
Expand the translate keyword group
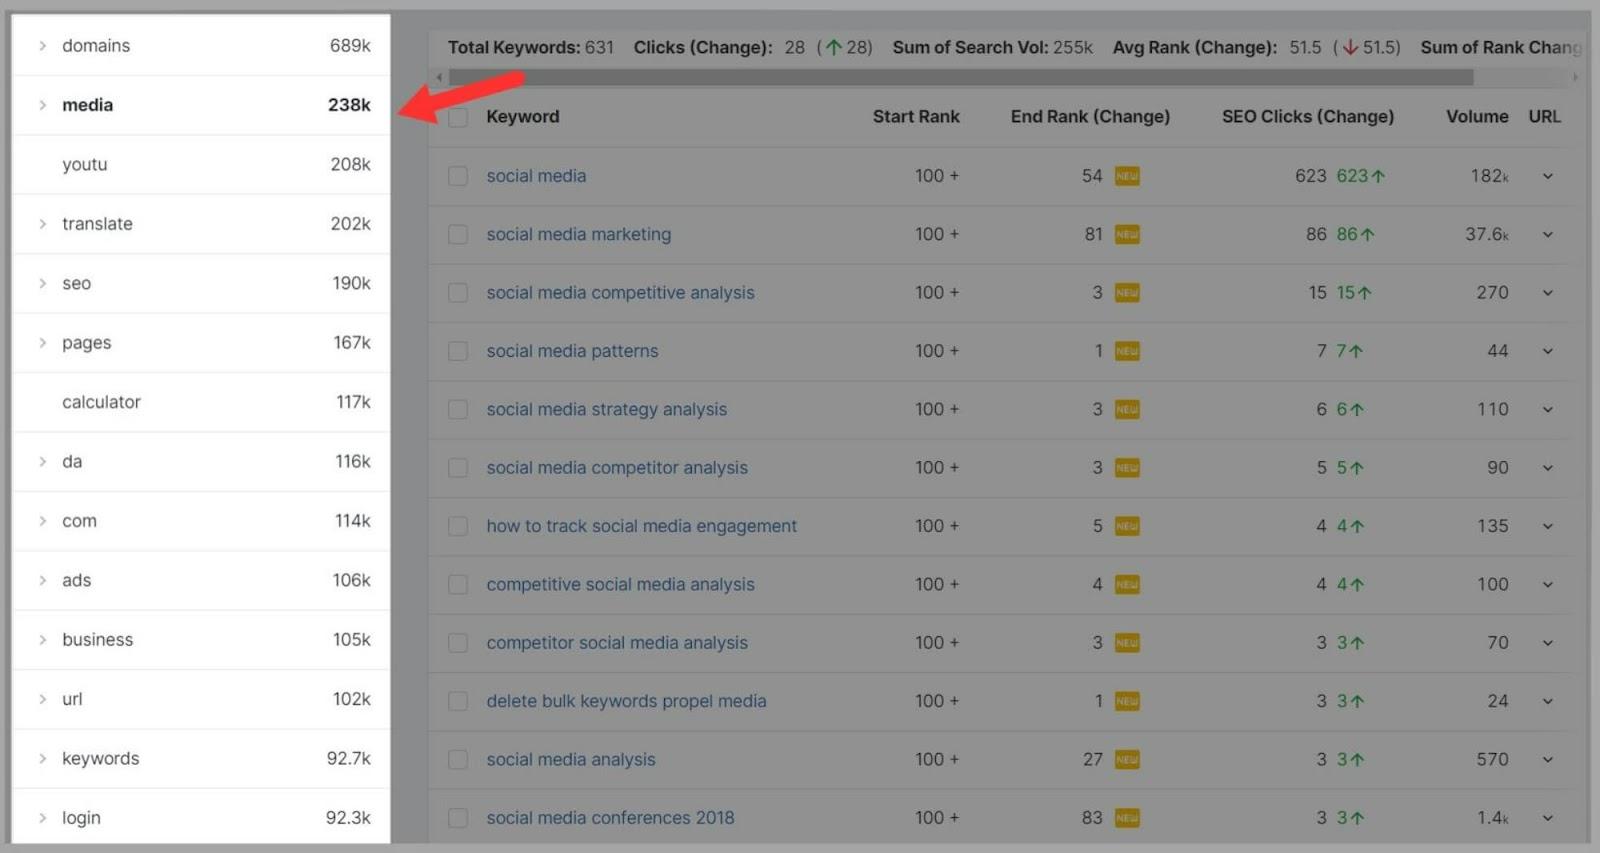(43, 224)
